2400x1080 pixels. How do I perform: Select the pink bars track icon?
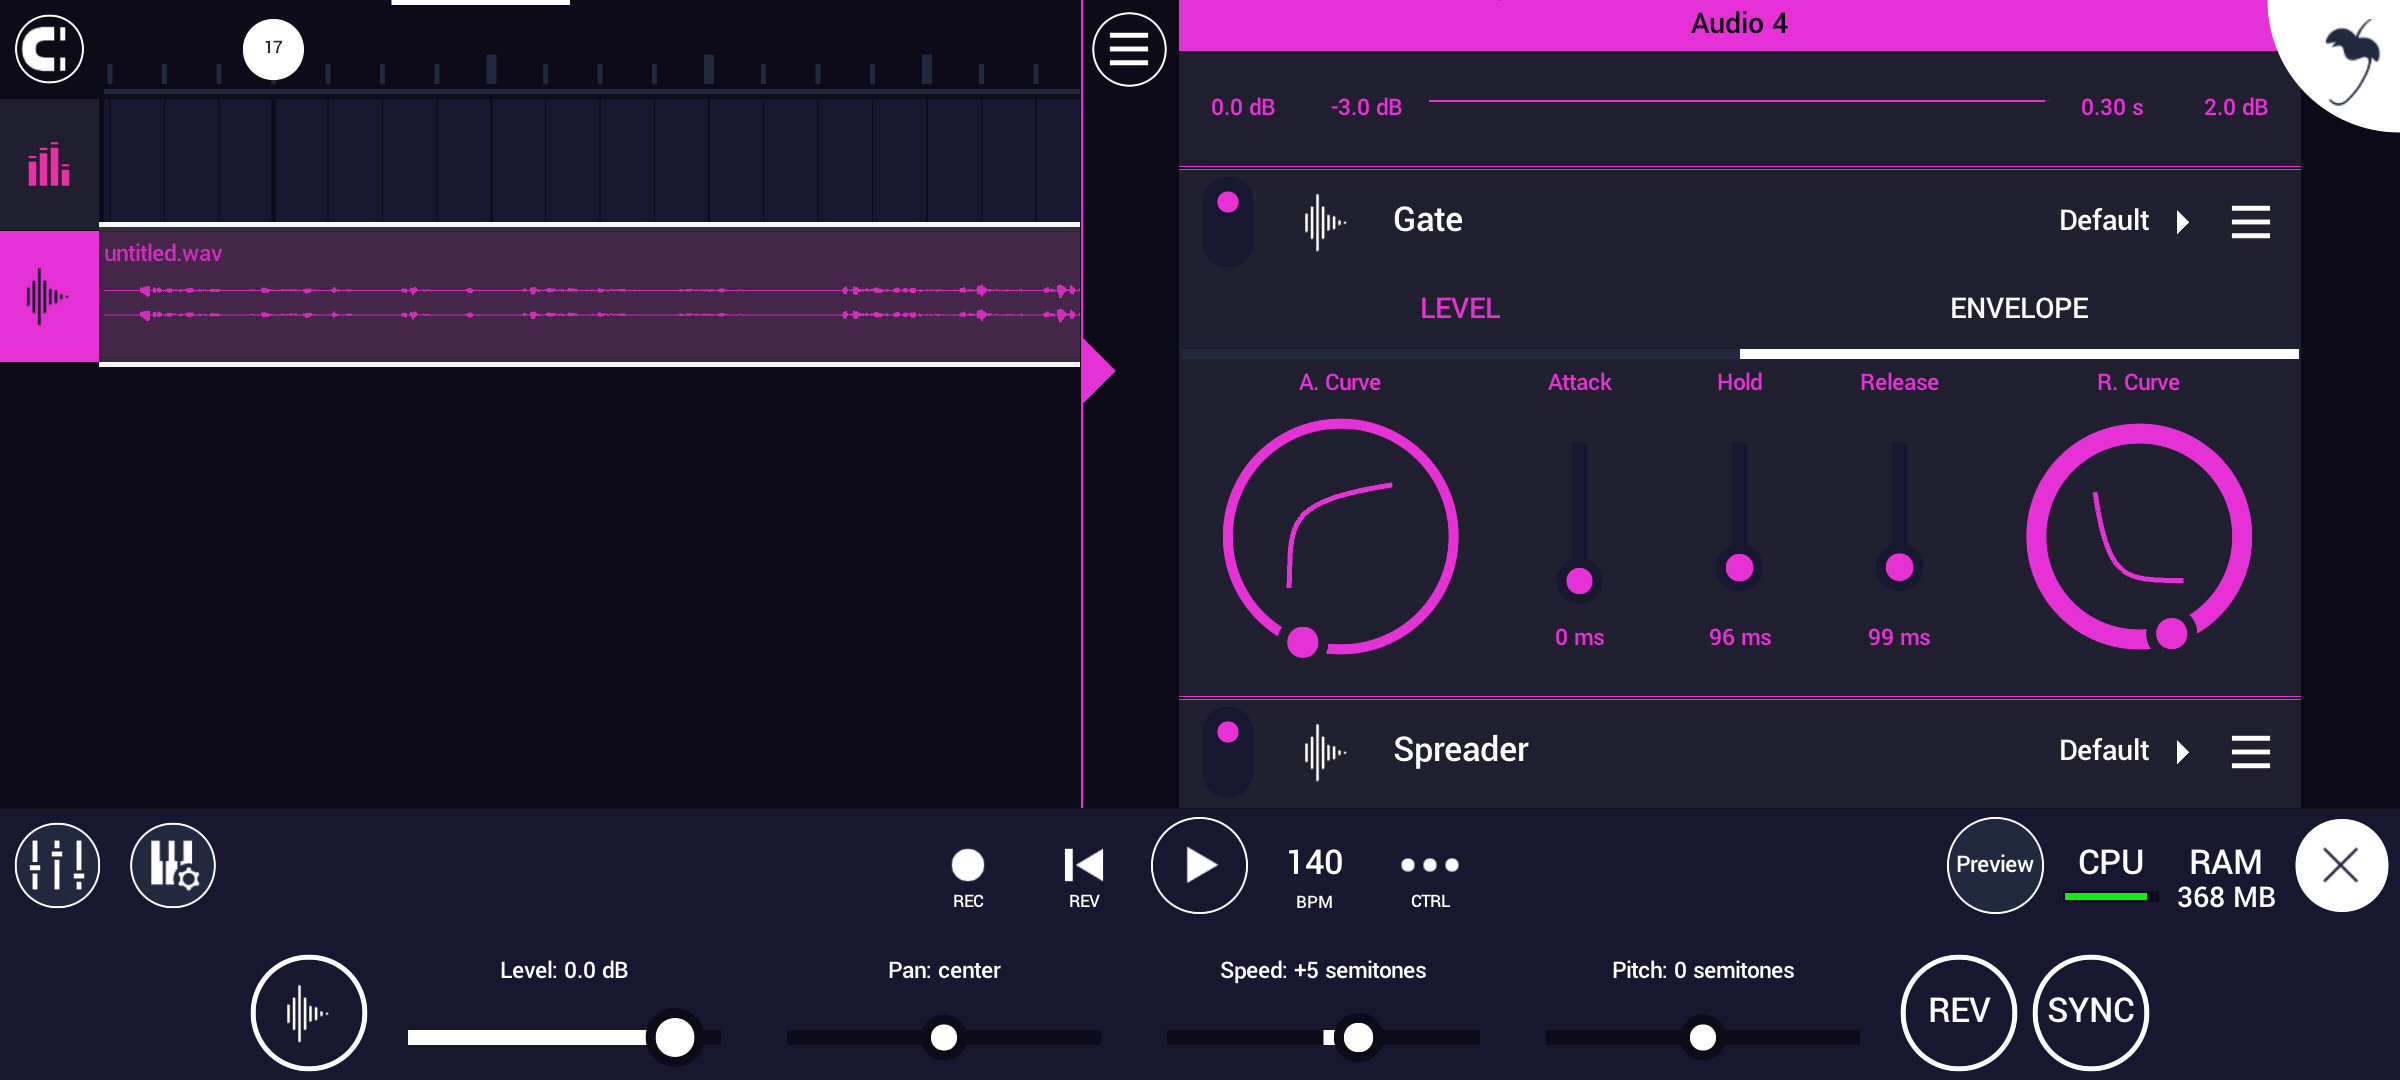click(49, 165)
